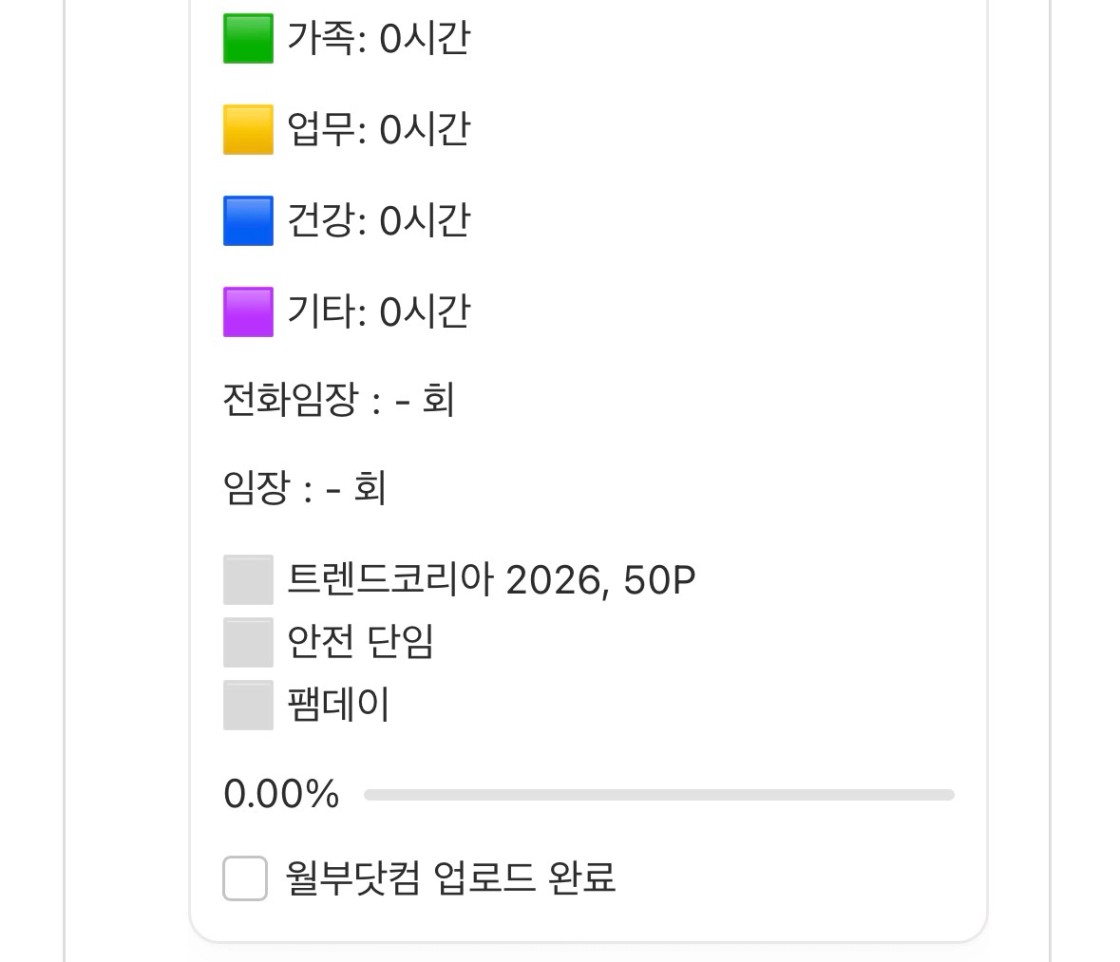Toggle the 팸데이 checkbox
Screen dimensions: 1120x962
[248, 705]
